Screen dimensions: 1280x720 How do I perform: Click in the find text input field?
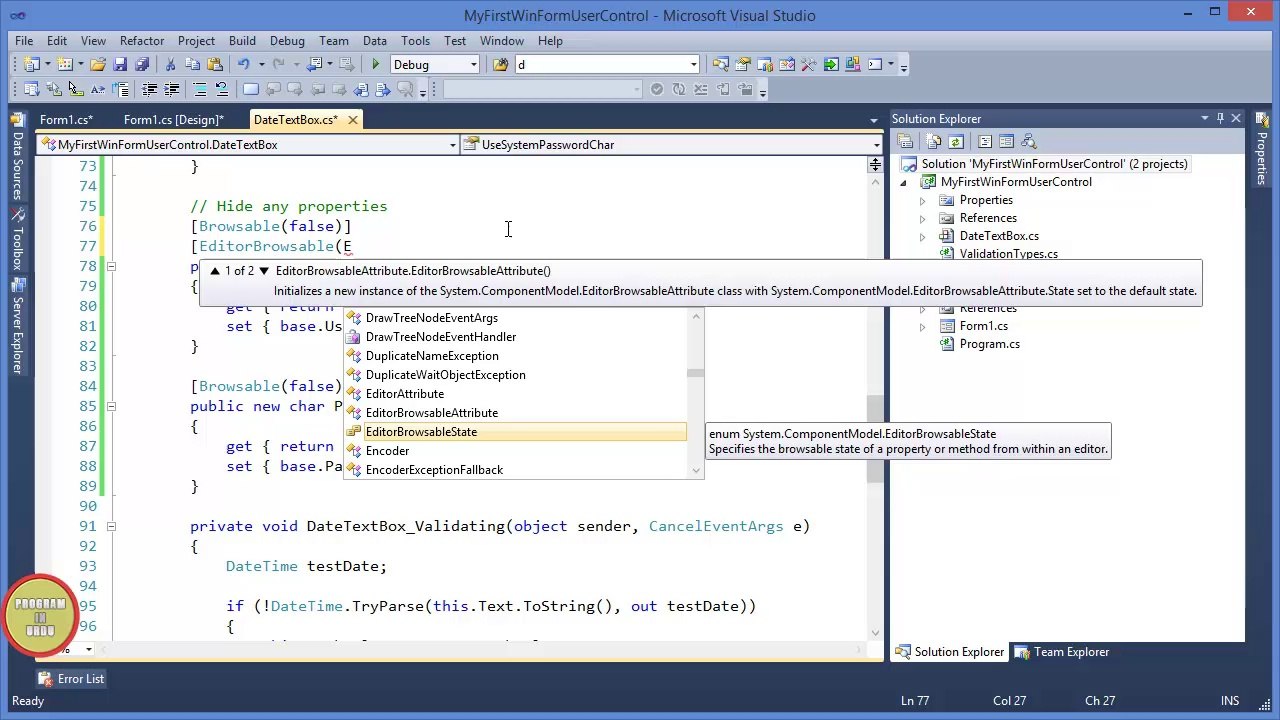(x=602, y=64)
